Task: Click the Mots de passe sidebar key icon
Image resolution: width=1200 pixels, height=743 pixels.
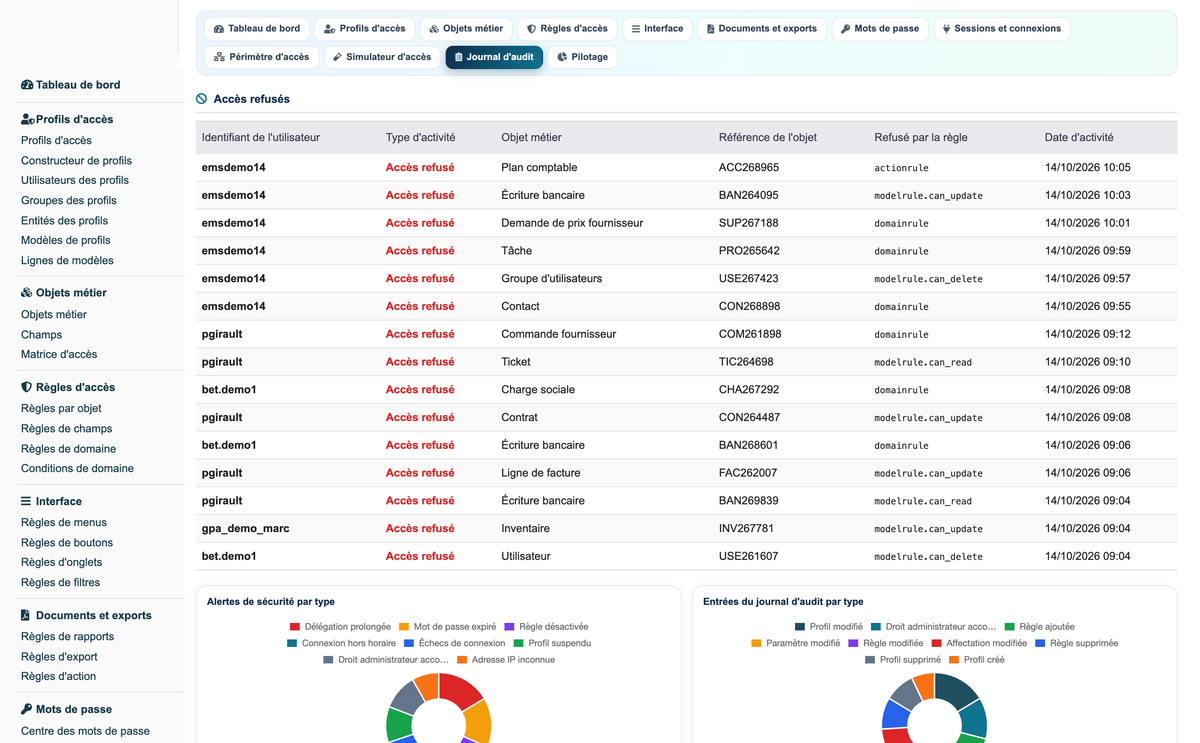Action: tap(26, 709)
